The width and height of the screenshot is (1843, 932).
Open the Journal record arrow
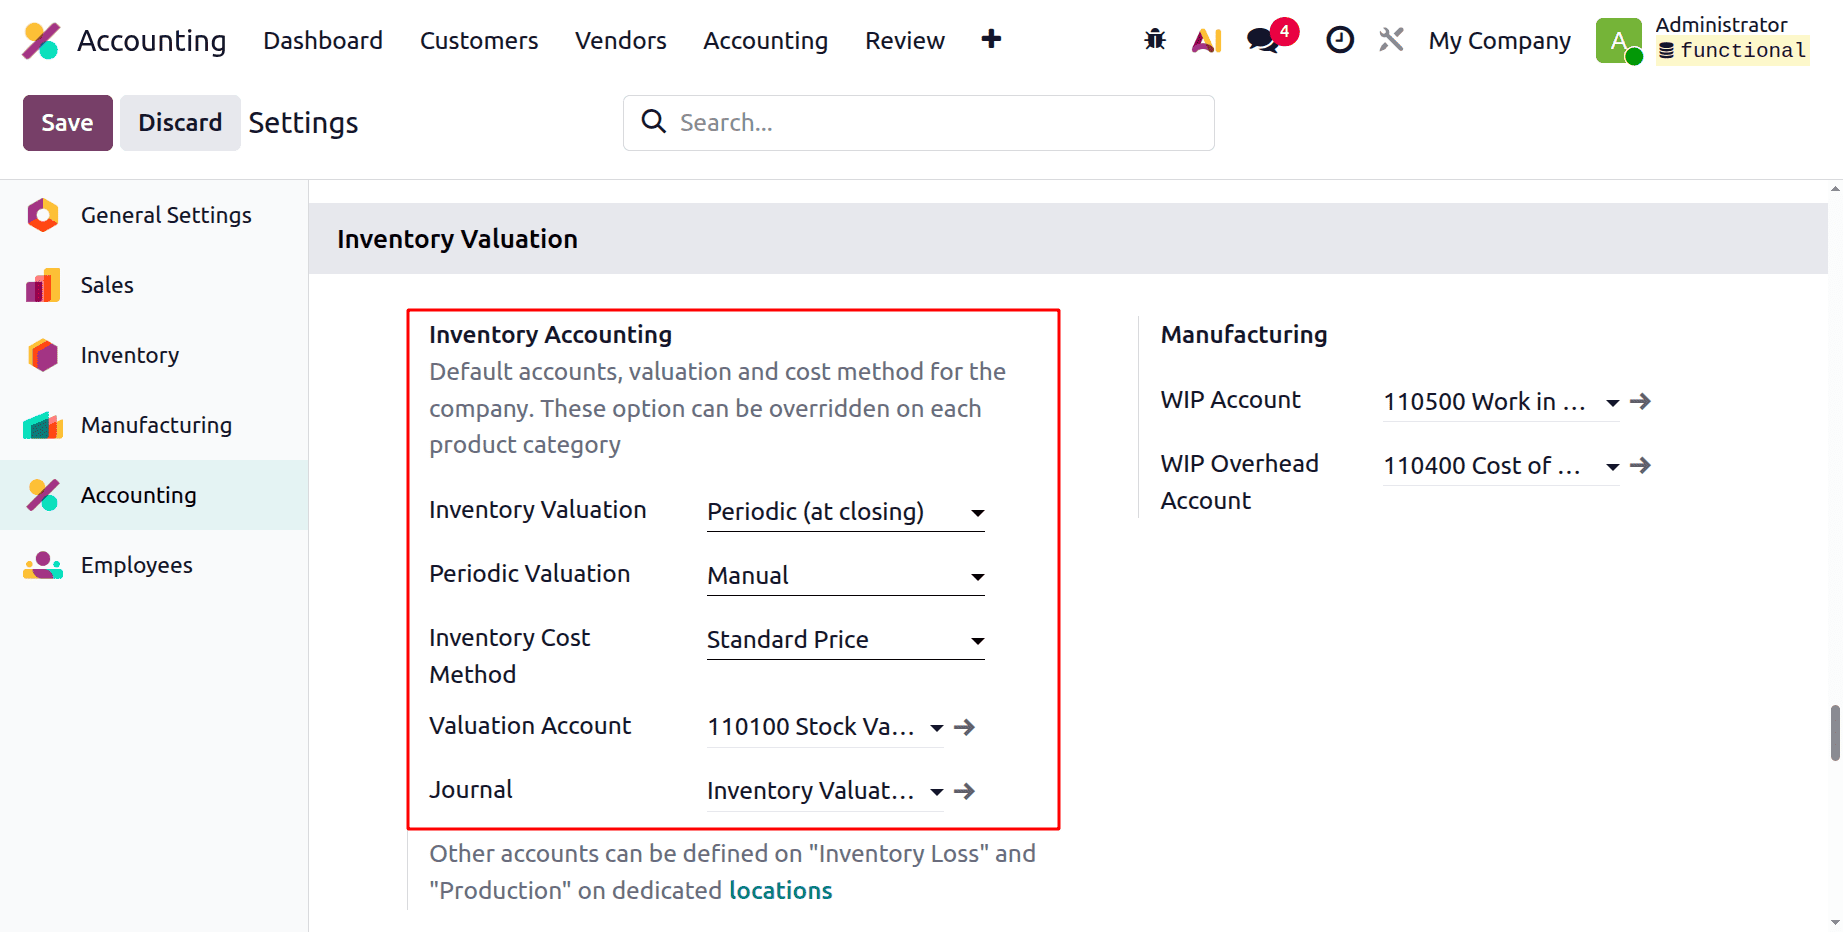964,791
